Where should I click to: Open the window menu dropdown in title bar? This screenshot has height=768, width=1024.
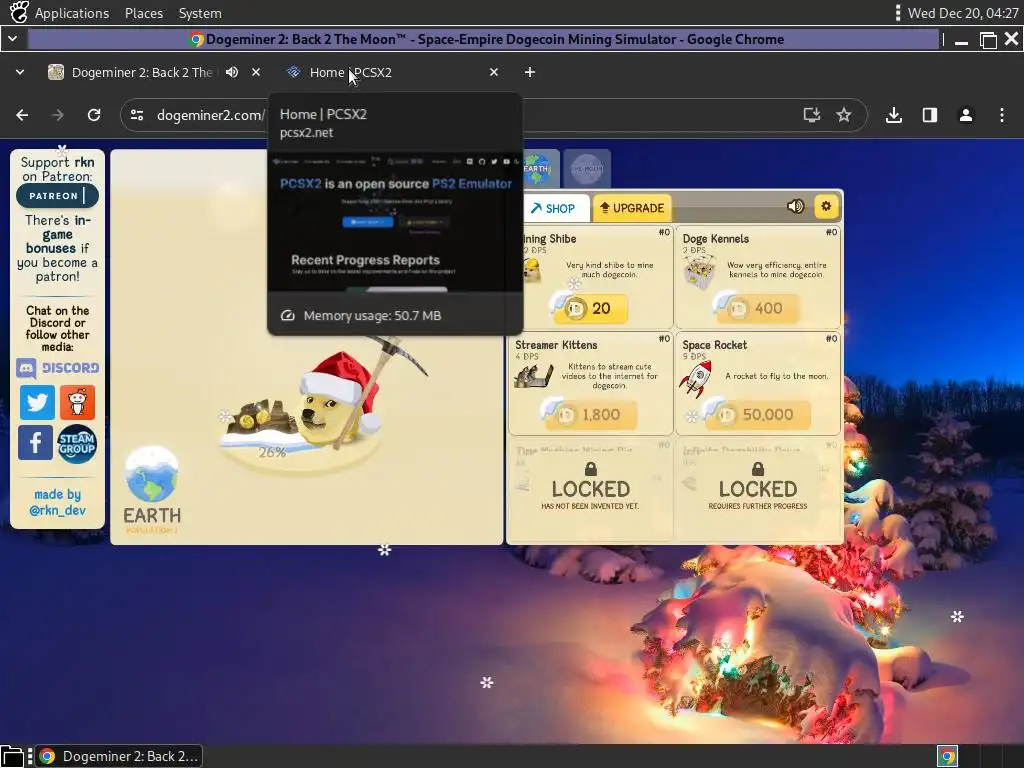(12, 39)
